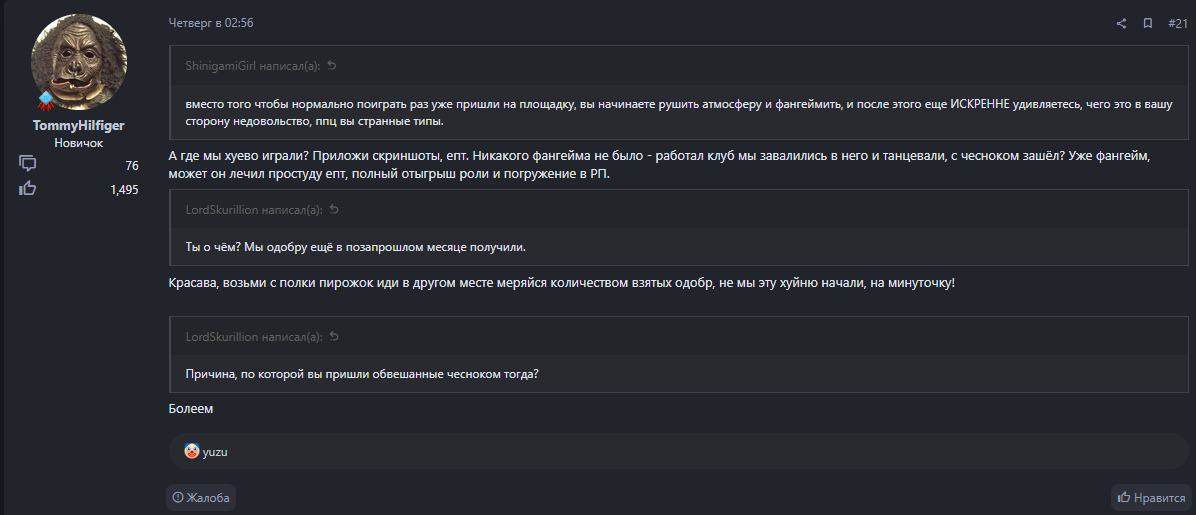Screen dimensions: 1196x515
Task: Click the share icon on the post
Action: tap(1121, 23)
